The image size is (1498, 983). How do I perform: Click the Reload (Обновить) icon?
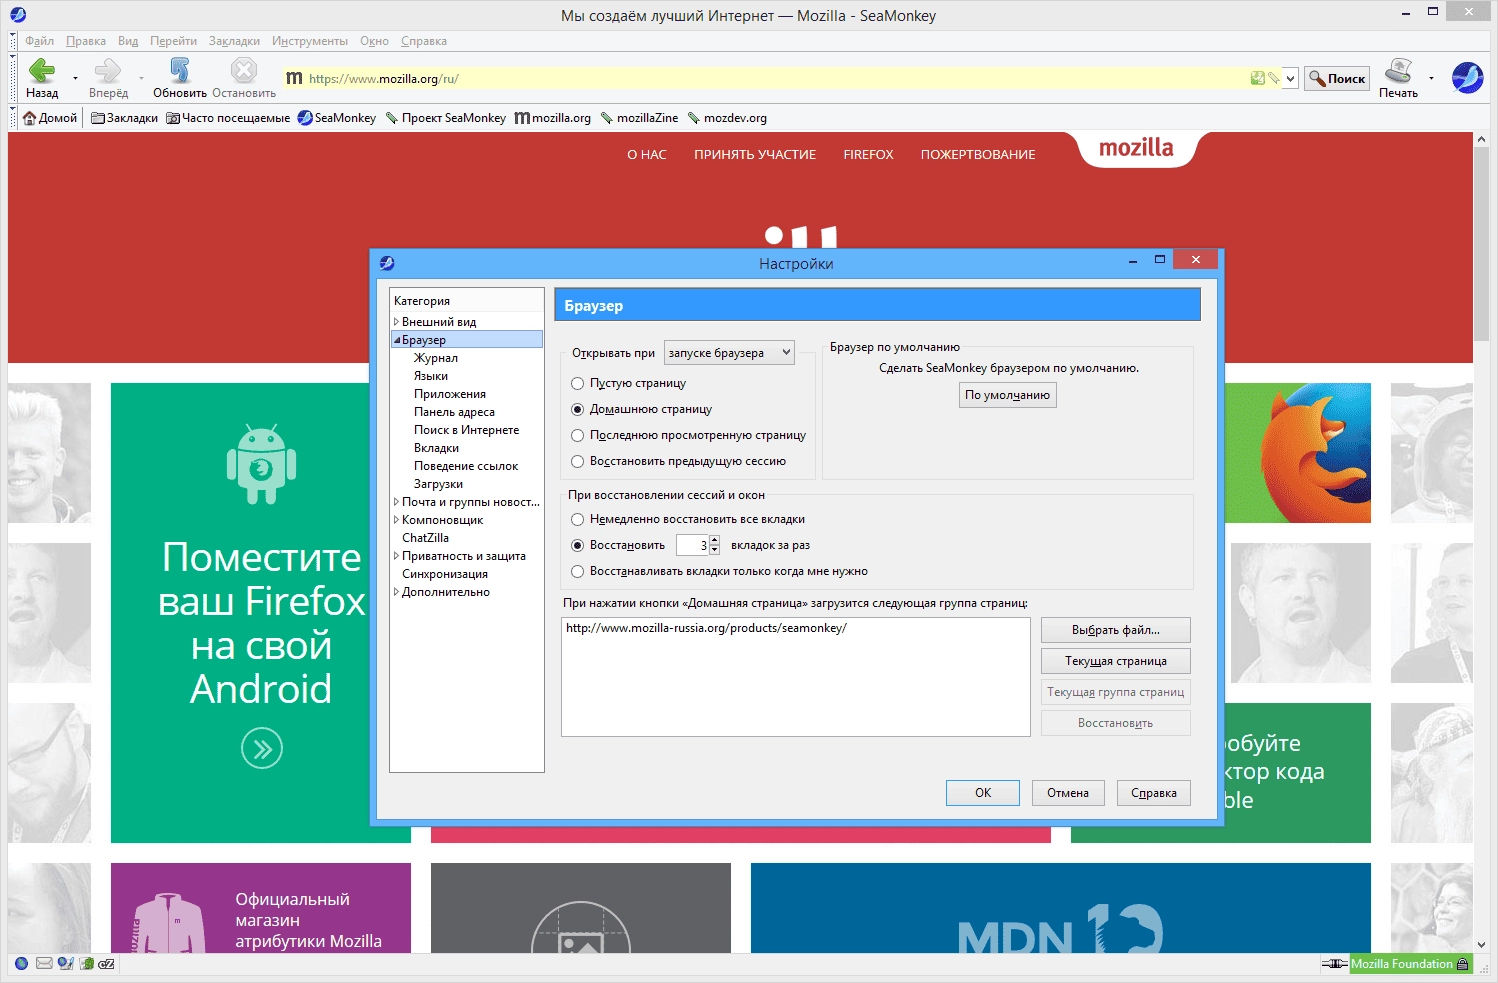click(180, 70)
